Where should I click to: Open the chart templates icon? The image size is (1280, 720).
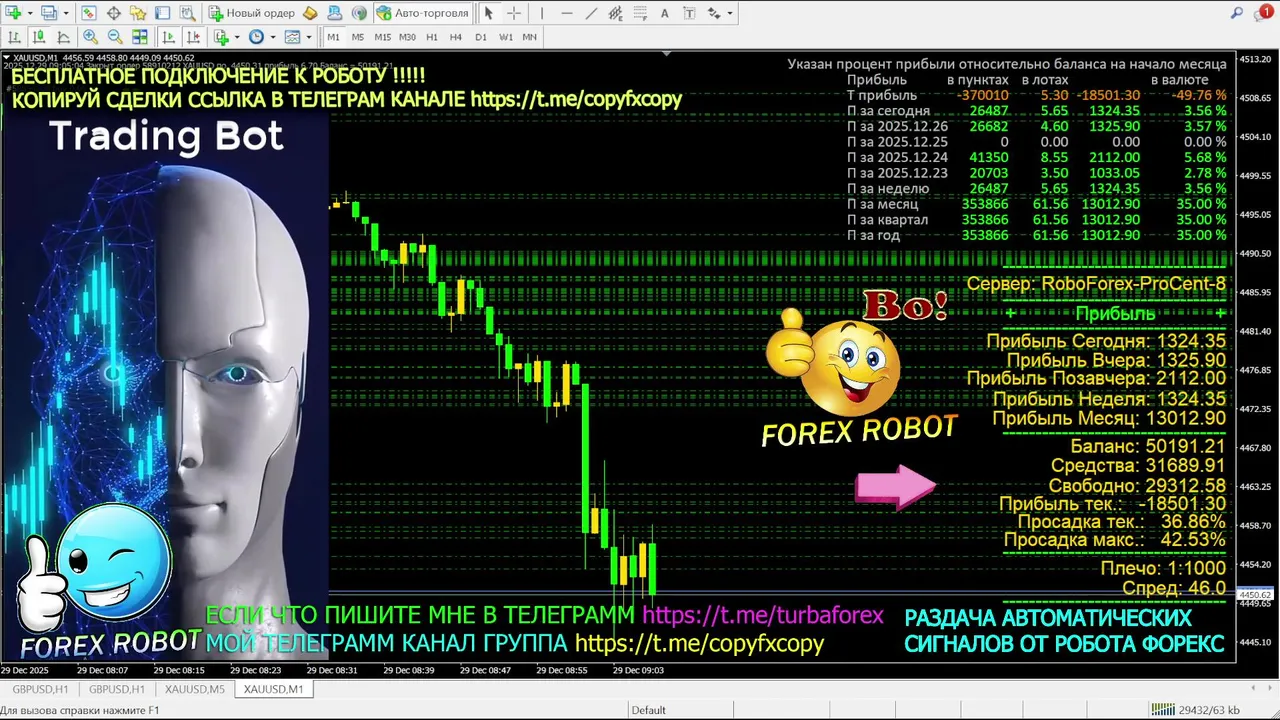(292, 37)
